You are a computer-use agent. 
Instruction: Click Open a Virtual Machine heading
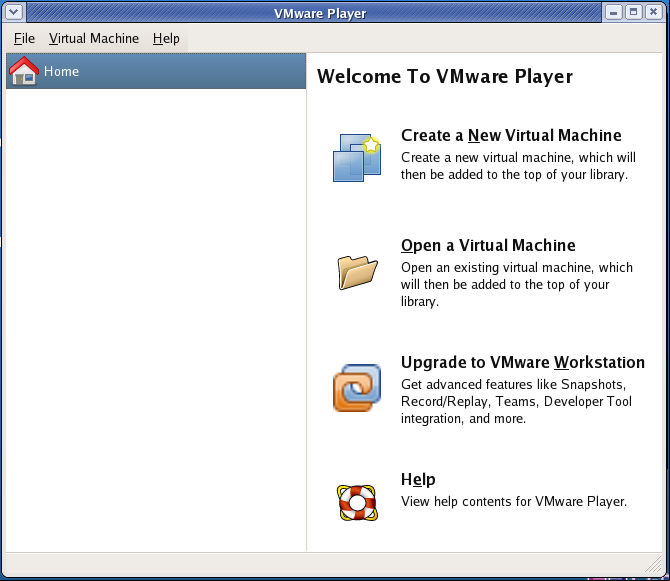pos(488,246)
